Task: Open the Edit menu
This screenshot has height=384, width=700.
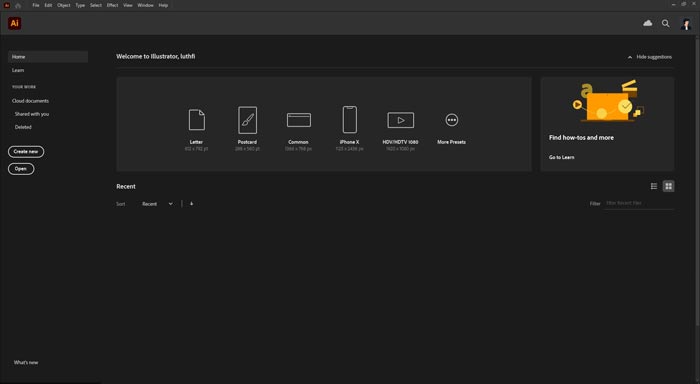Action: 48,5
